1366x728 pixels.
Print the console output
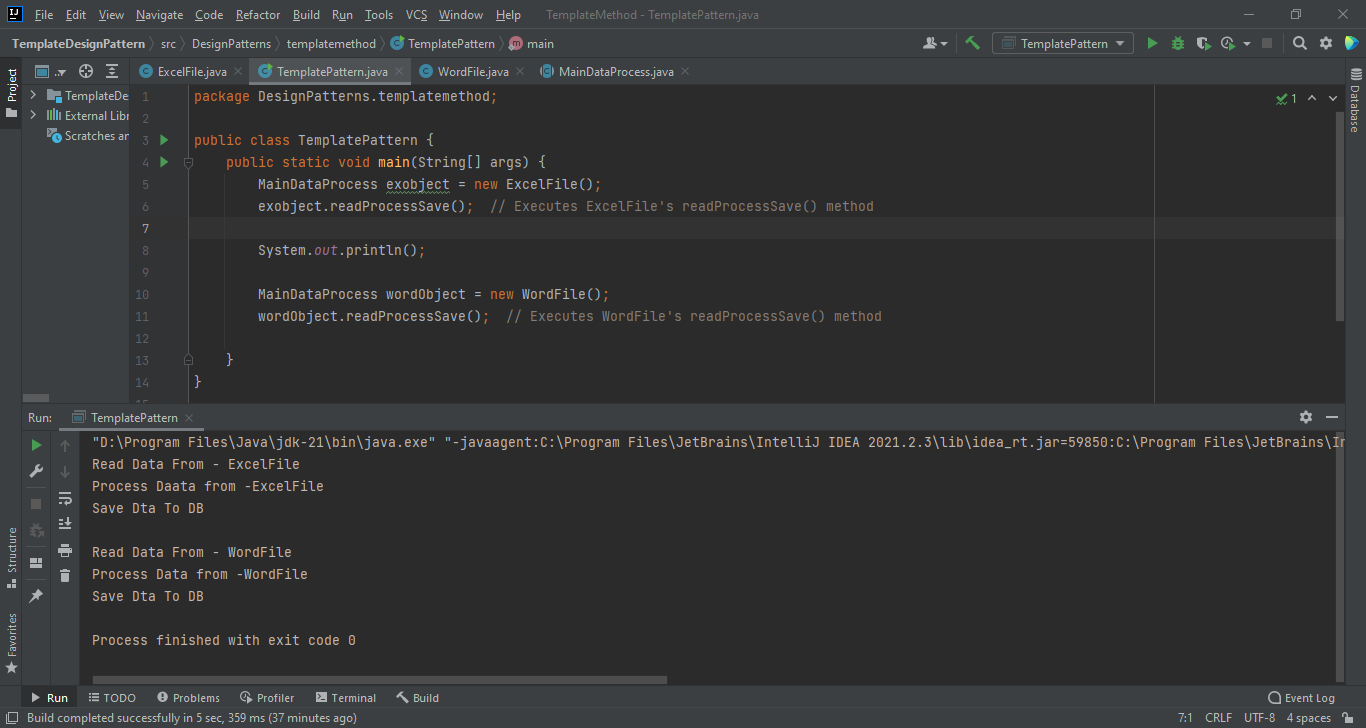tap(65, 550)
